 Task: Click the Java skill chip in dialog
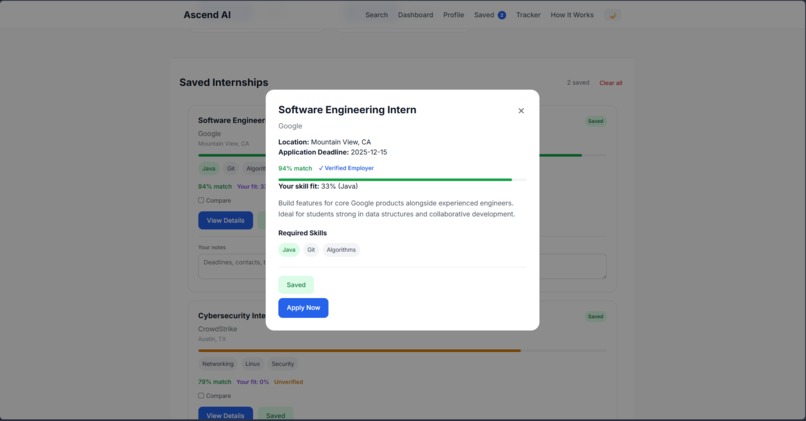click(289, 250)
